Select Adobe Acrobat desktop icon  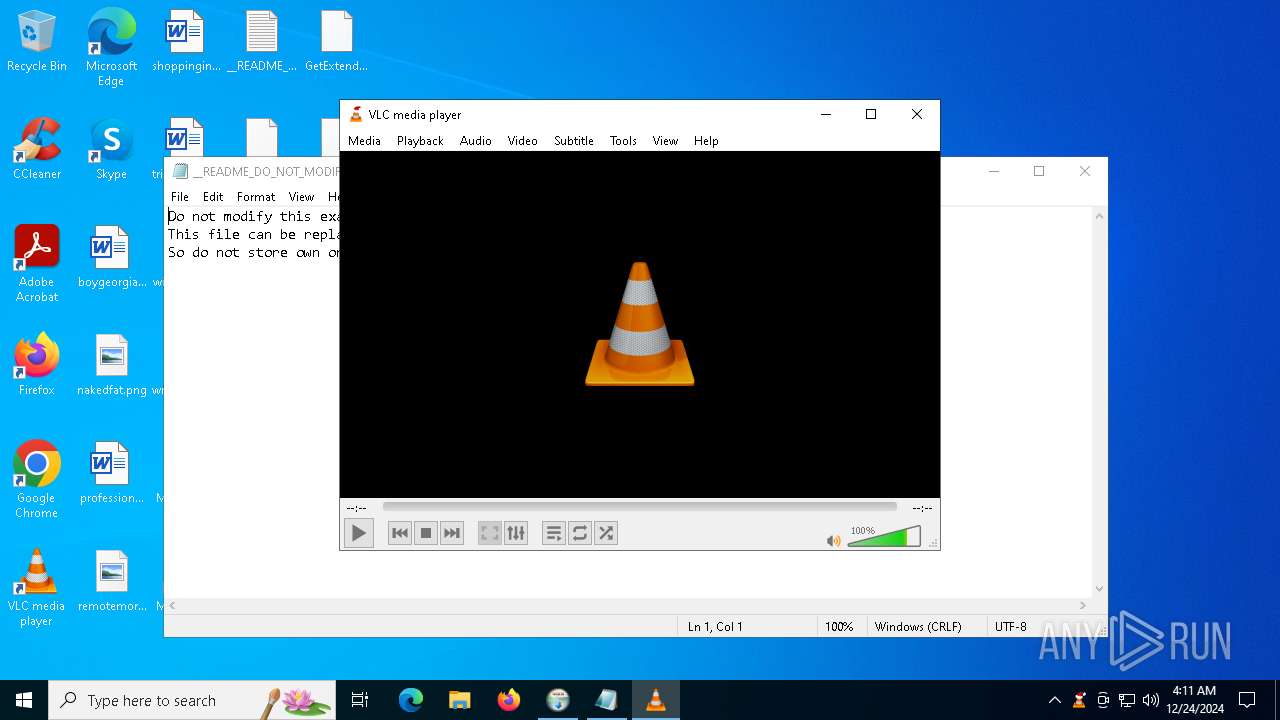[x=37, y=264]
